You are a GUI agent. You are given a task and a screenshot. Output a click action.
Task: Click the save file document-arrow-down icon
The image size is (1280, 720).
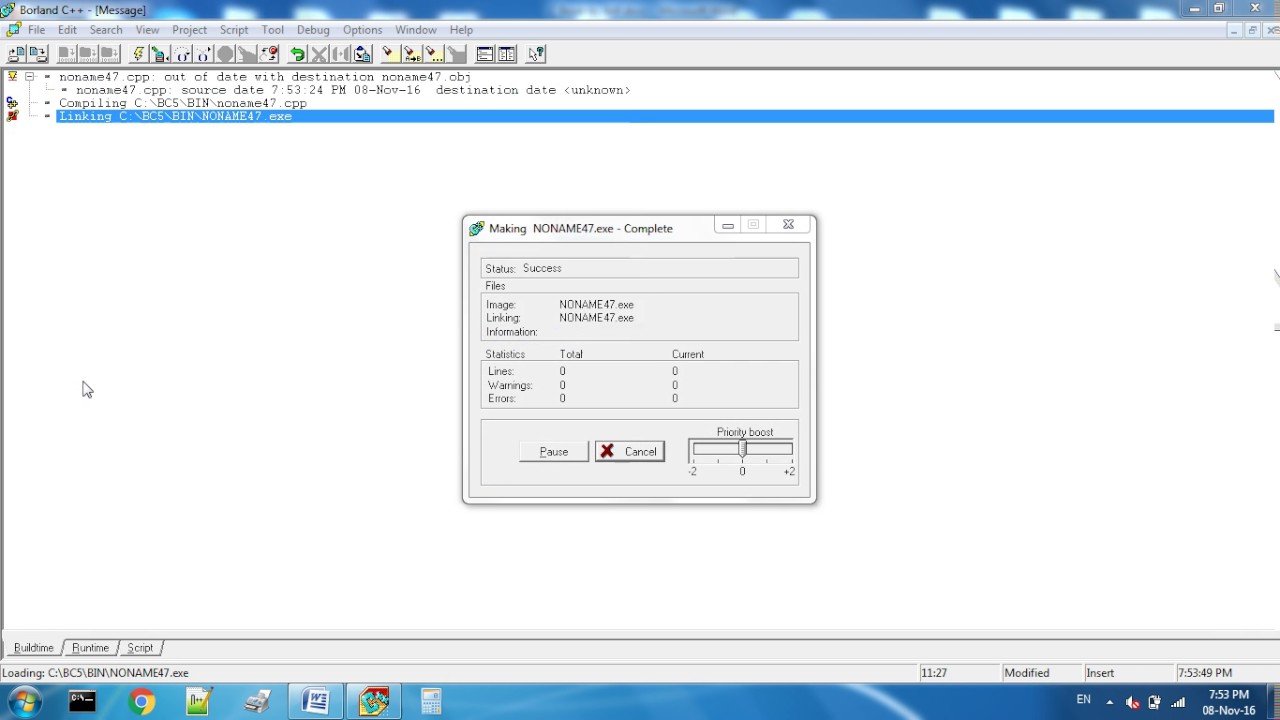pos(39,54)
